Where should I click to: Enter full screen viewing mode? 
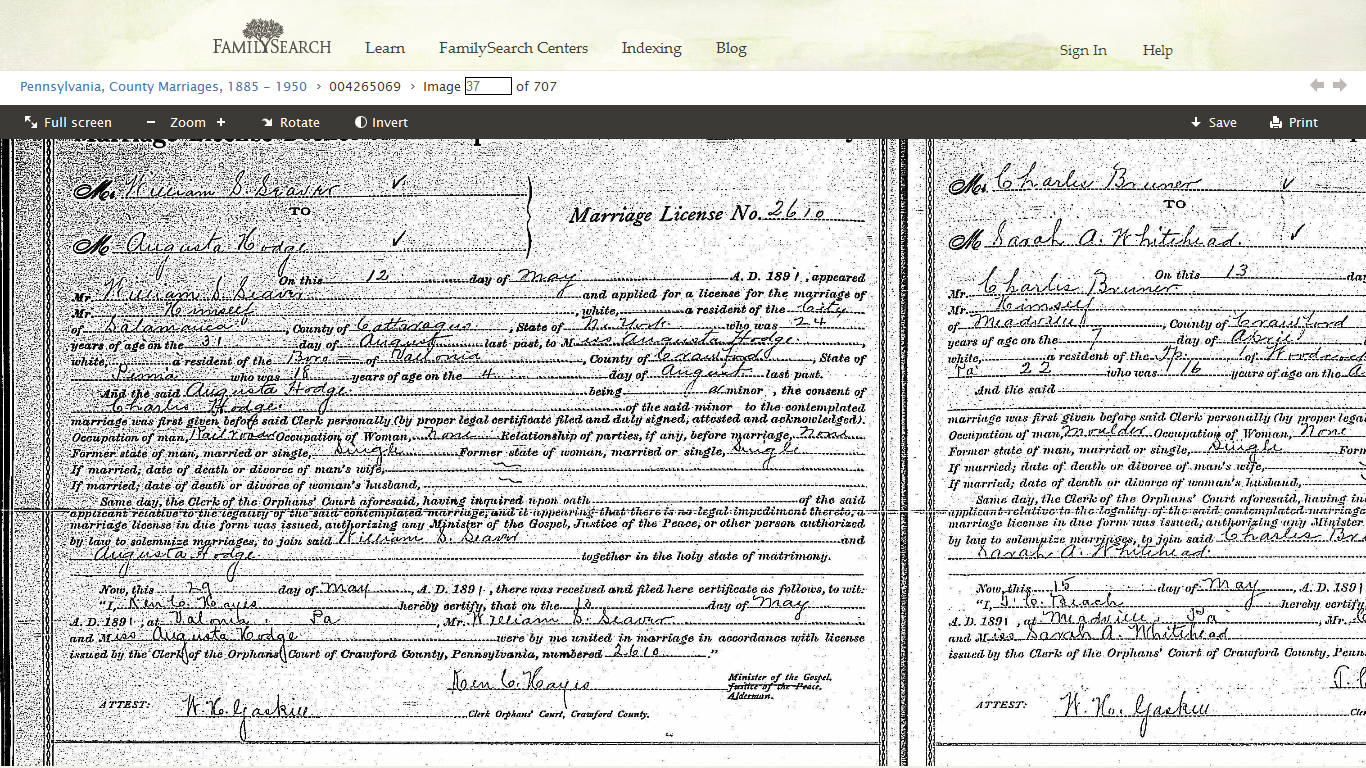[x=68, y=122]
